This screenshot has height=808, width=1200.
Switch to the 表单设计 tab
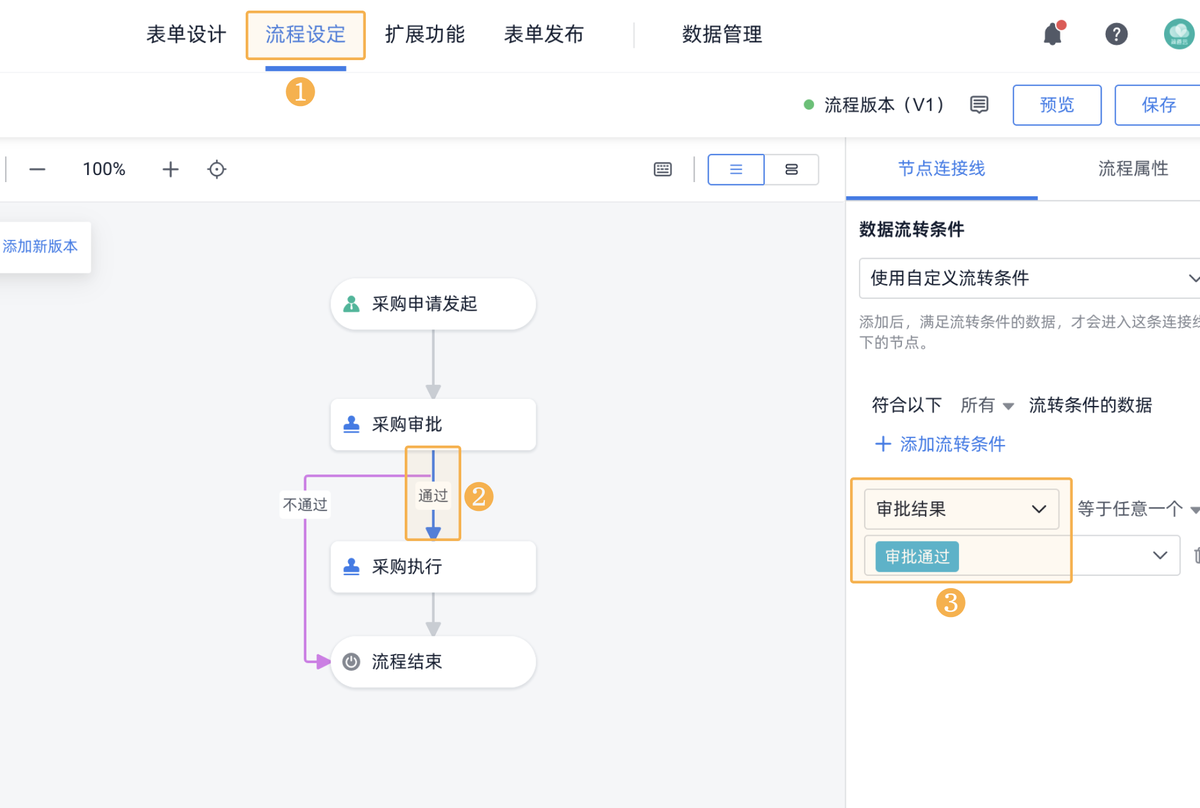pos(186,35)
